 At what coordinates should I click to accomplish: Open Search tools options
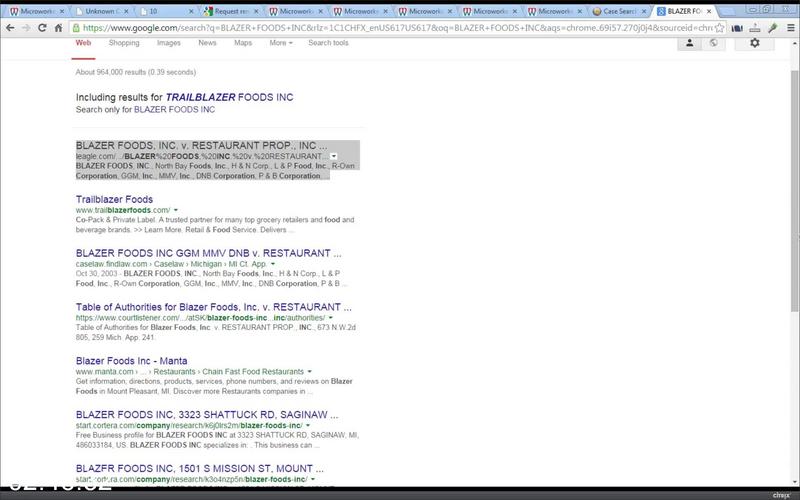[x=328, y=43]
